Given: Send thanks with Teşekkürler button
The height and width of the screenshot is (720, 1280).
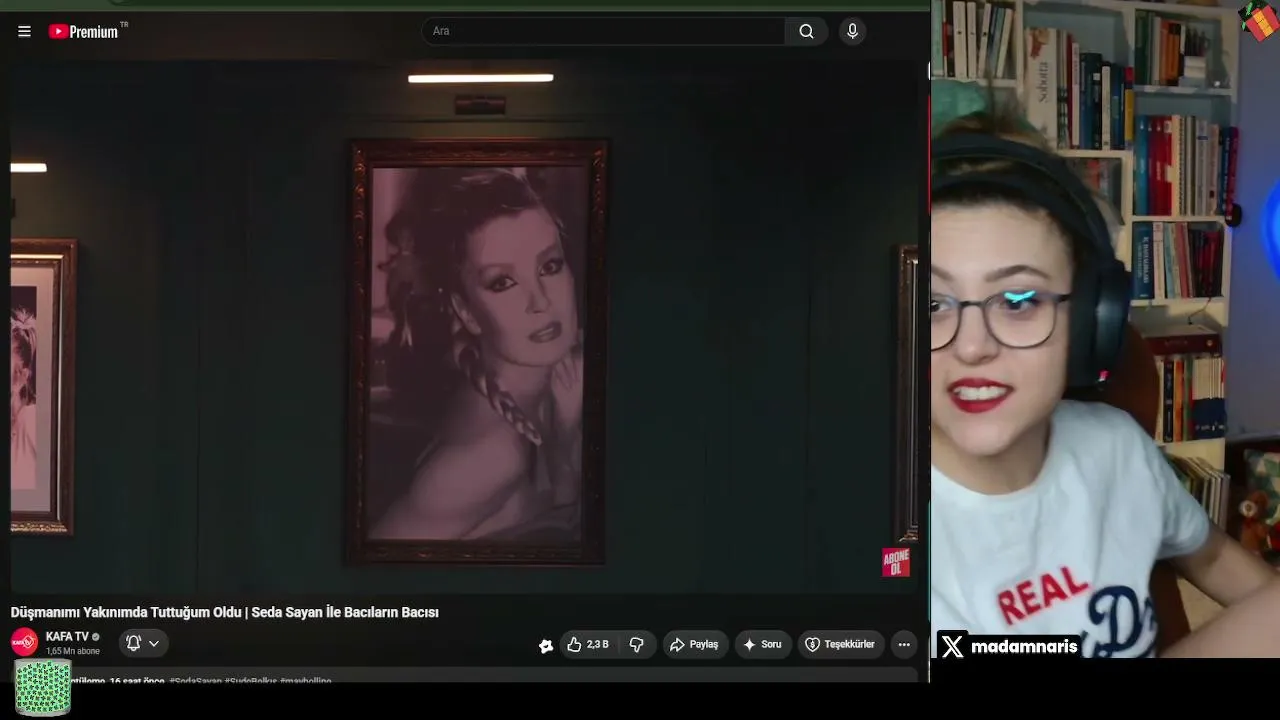Looking at the screenshot, I should point(841,645).
